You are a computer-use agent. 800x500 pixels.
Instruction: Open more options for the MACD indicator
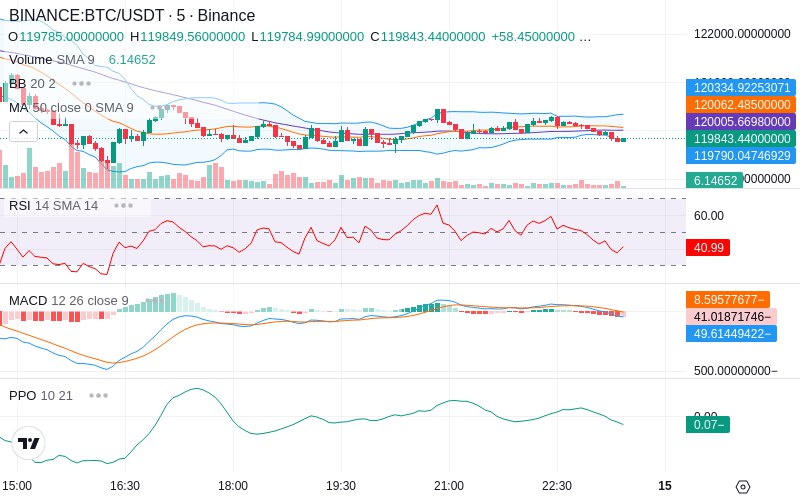tap(155, 301)
